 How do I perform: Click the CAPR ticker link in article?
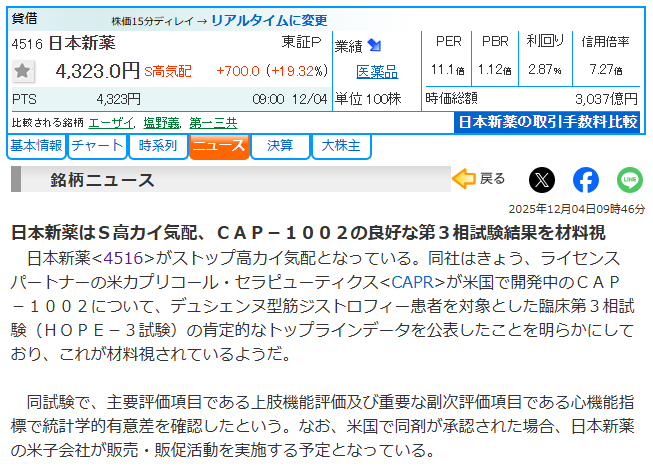pyautogui.click(x=412, y=282)
